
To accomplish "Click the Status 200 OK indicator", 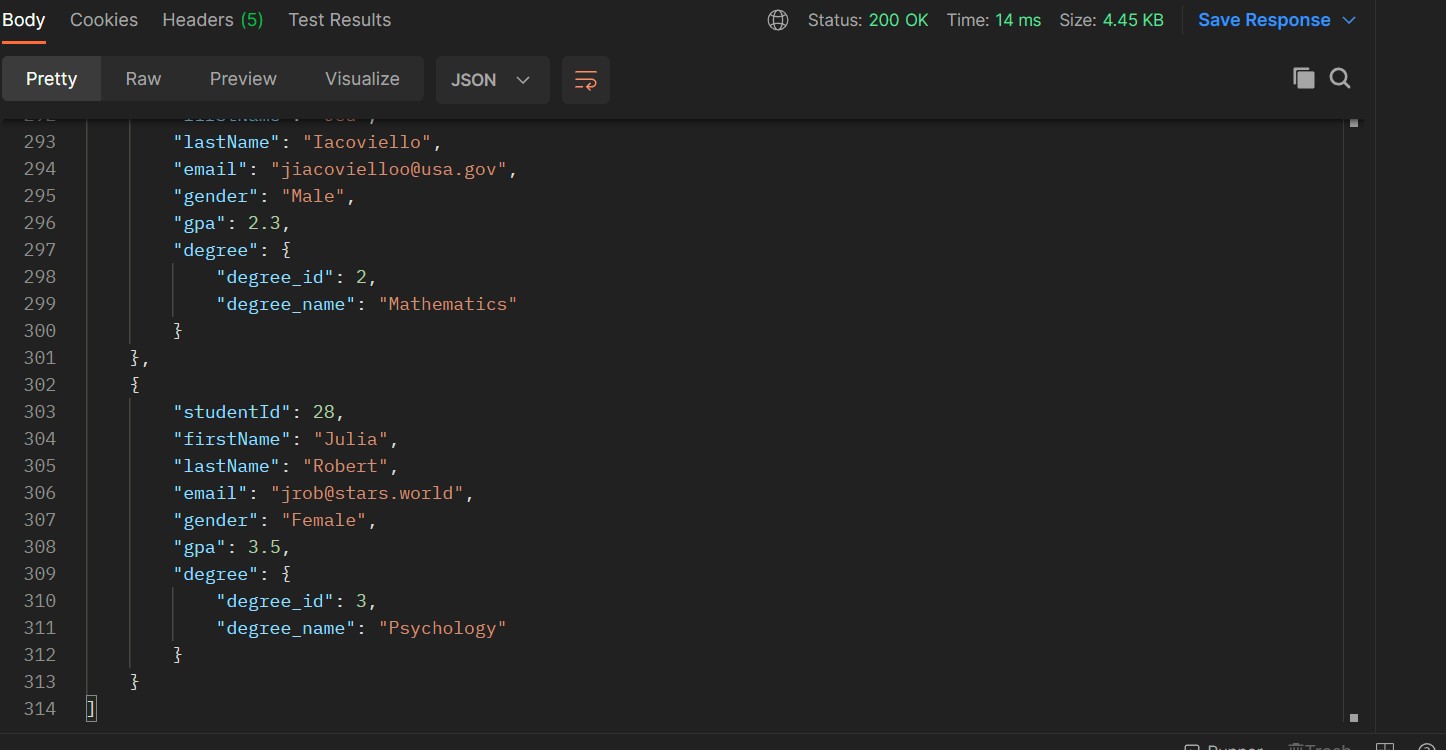I will click(x=868, y=20).
